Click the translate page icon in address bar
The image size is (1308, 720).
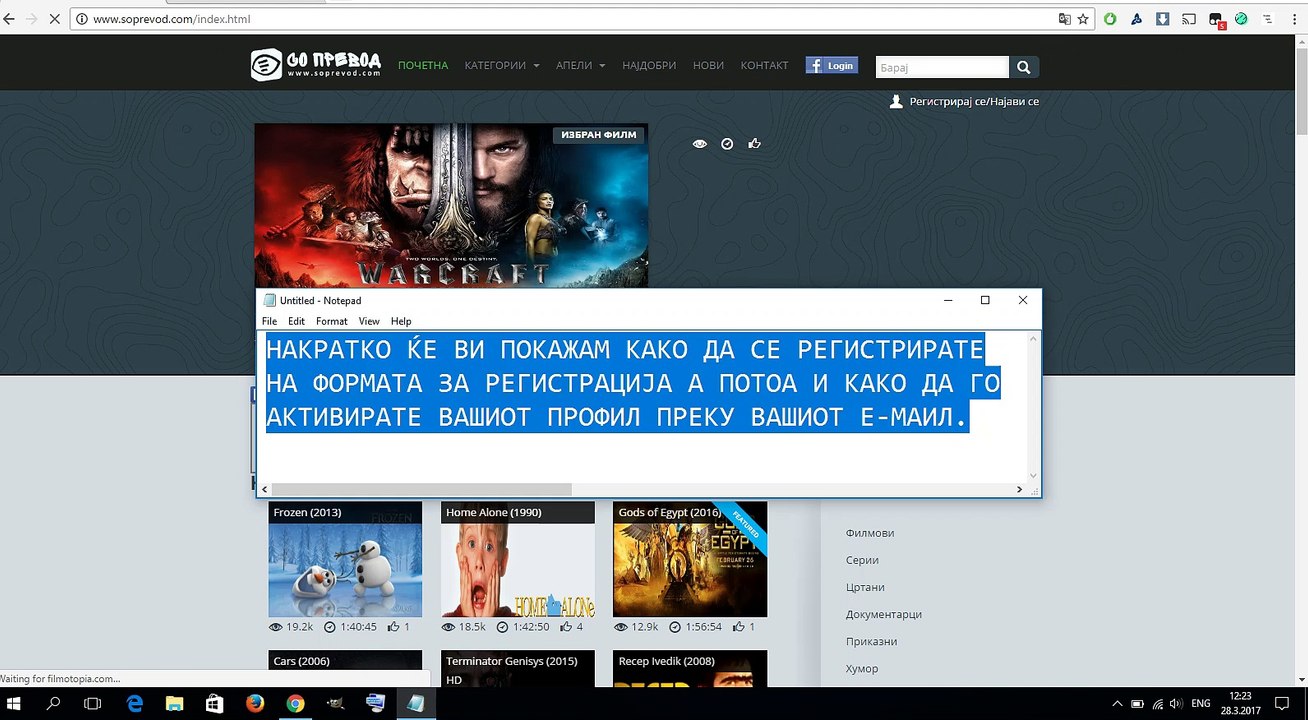[1065, 19]
